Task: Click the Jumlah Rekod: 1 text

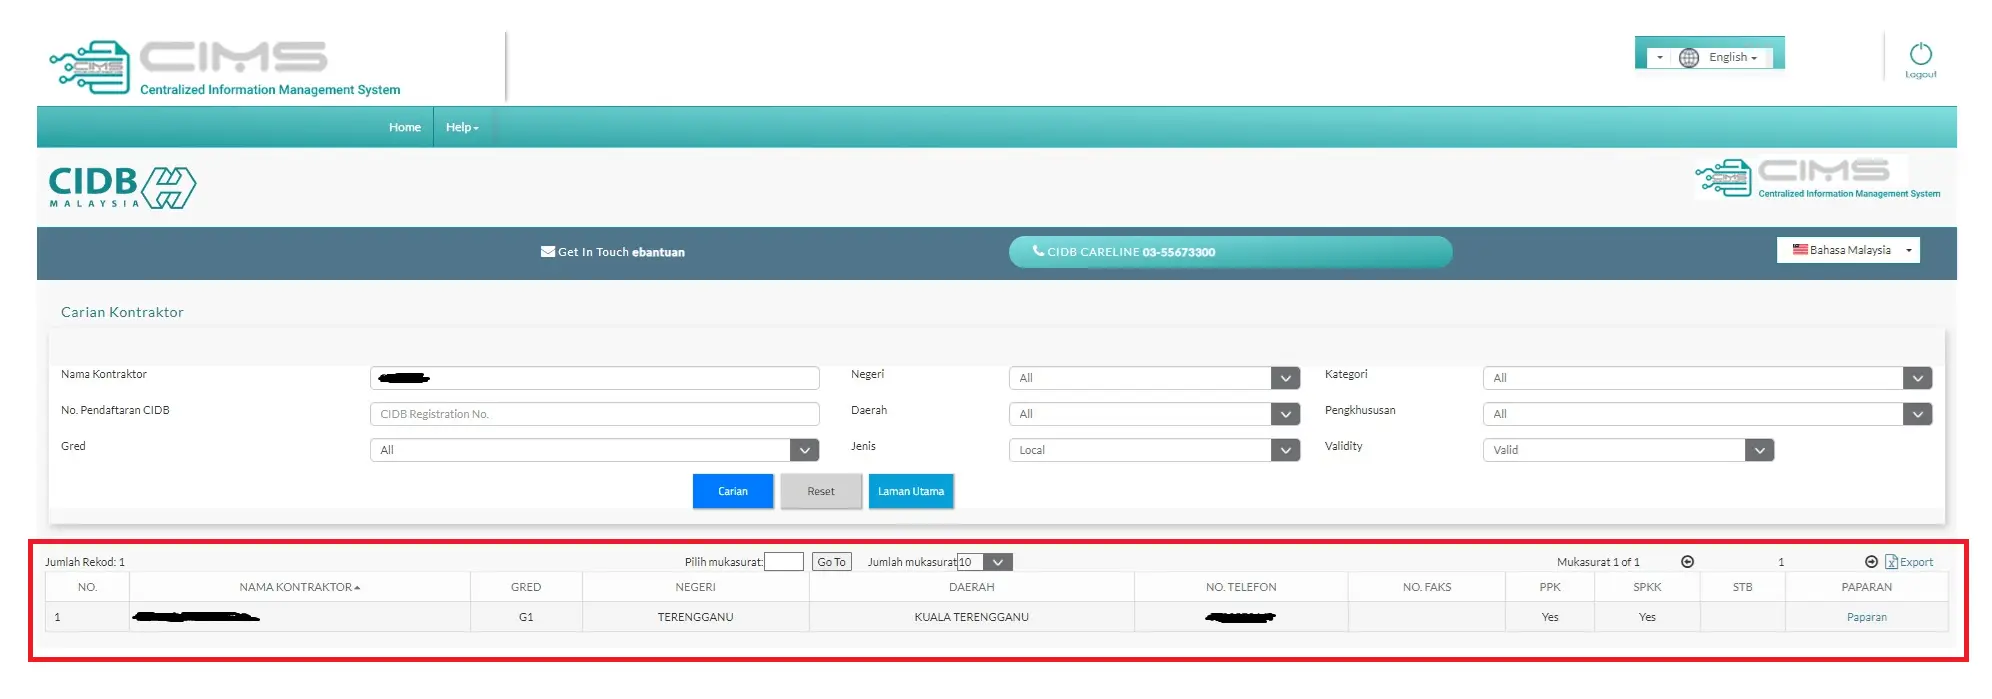Action: (x=85, y=562)
